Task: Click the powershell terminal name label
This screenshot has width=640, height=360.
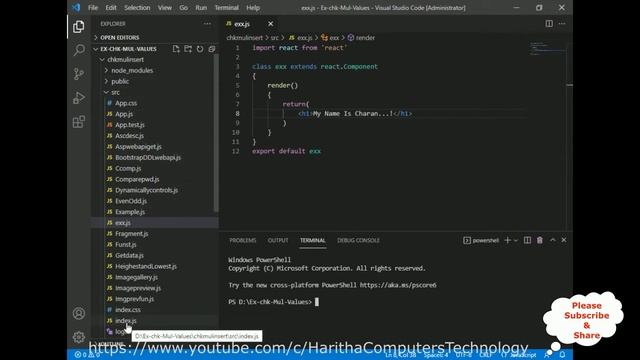Action: (x=485, y=240)
